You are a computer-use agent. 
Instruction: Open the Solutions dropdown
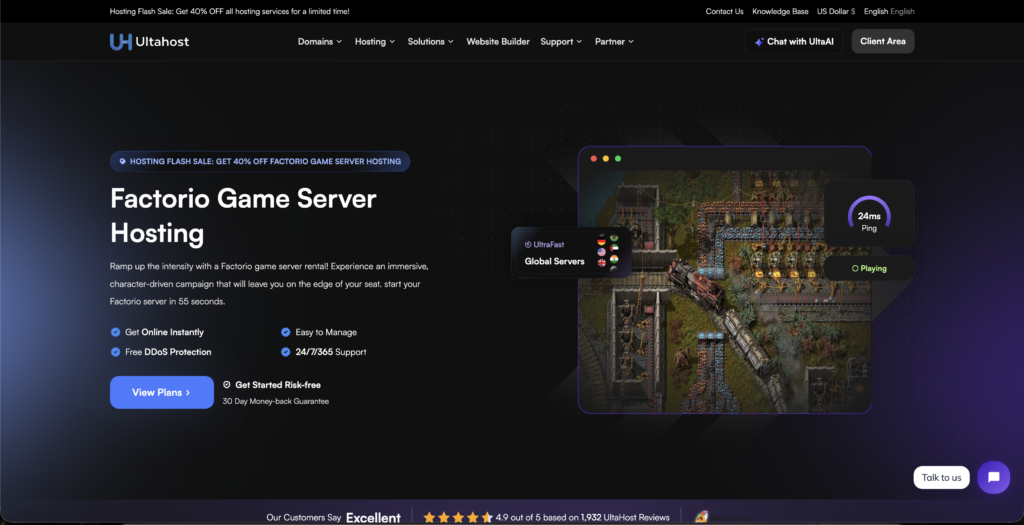(x=430, y=41)
